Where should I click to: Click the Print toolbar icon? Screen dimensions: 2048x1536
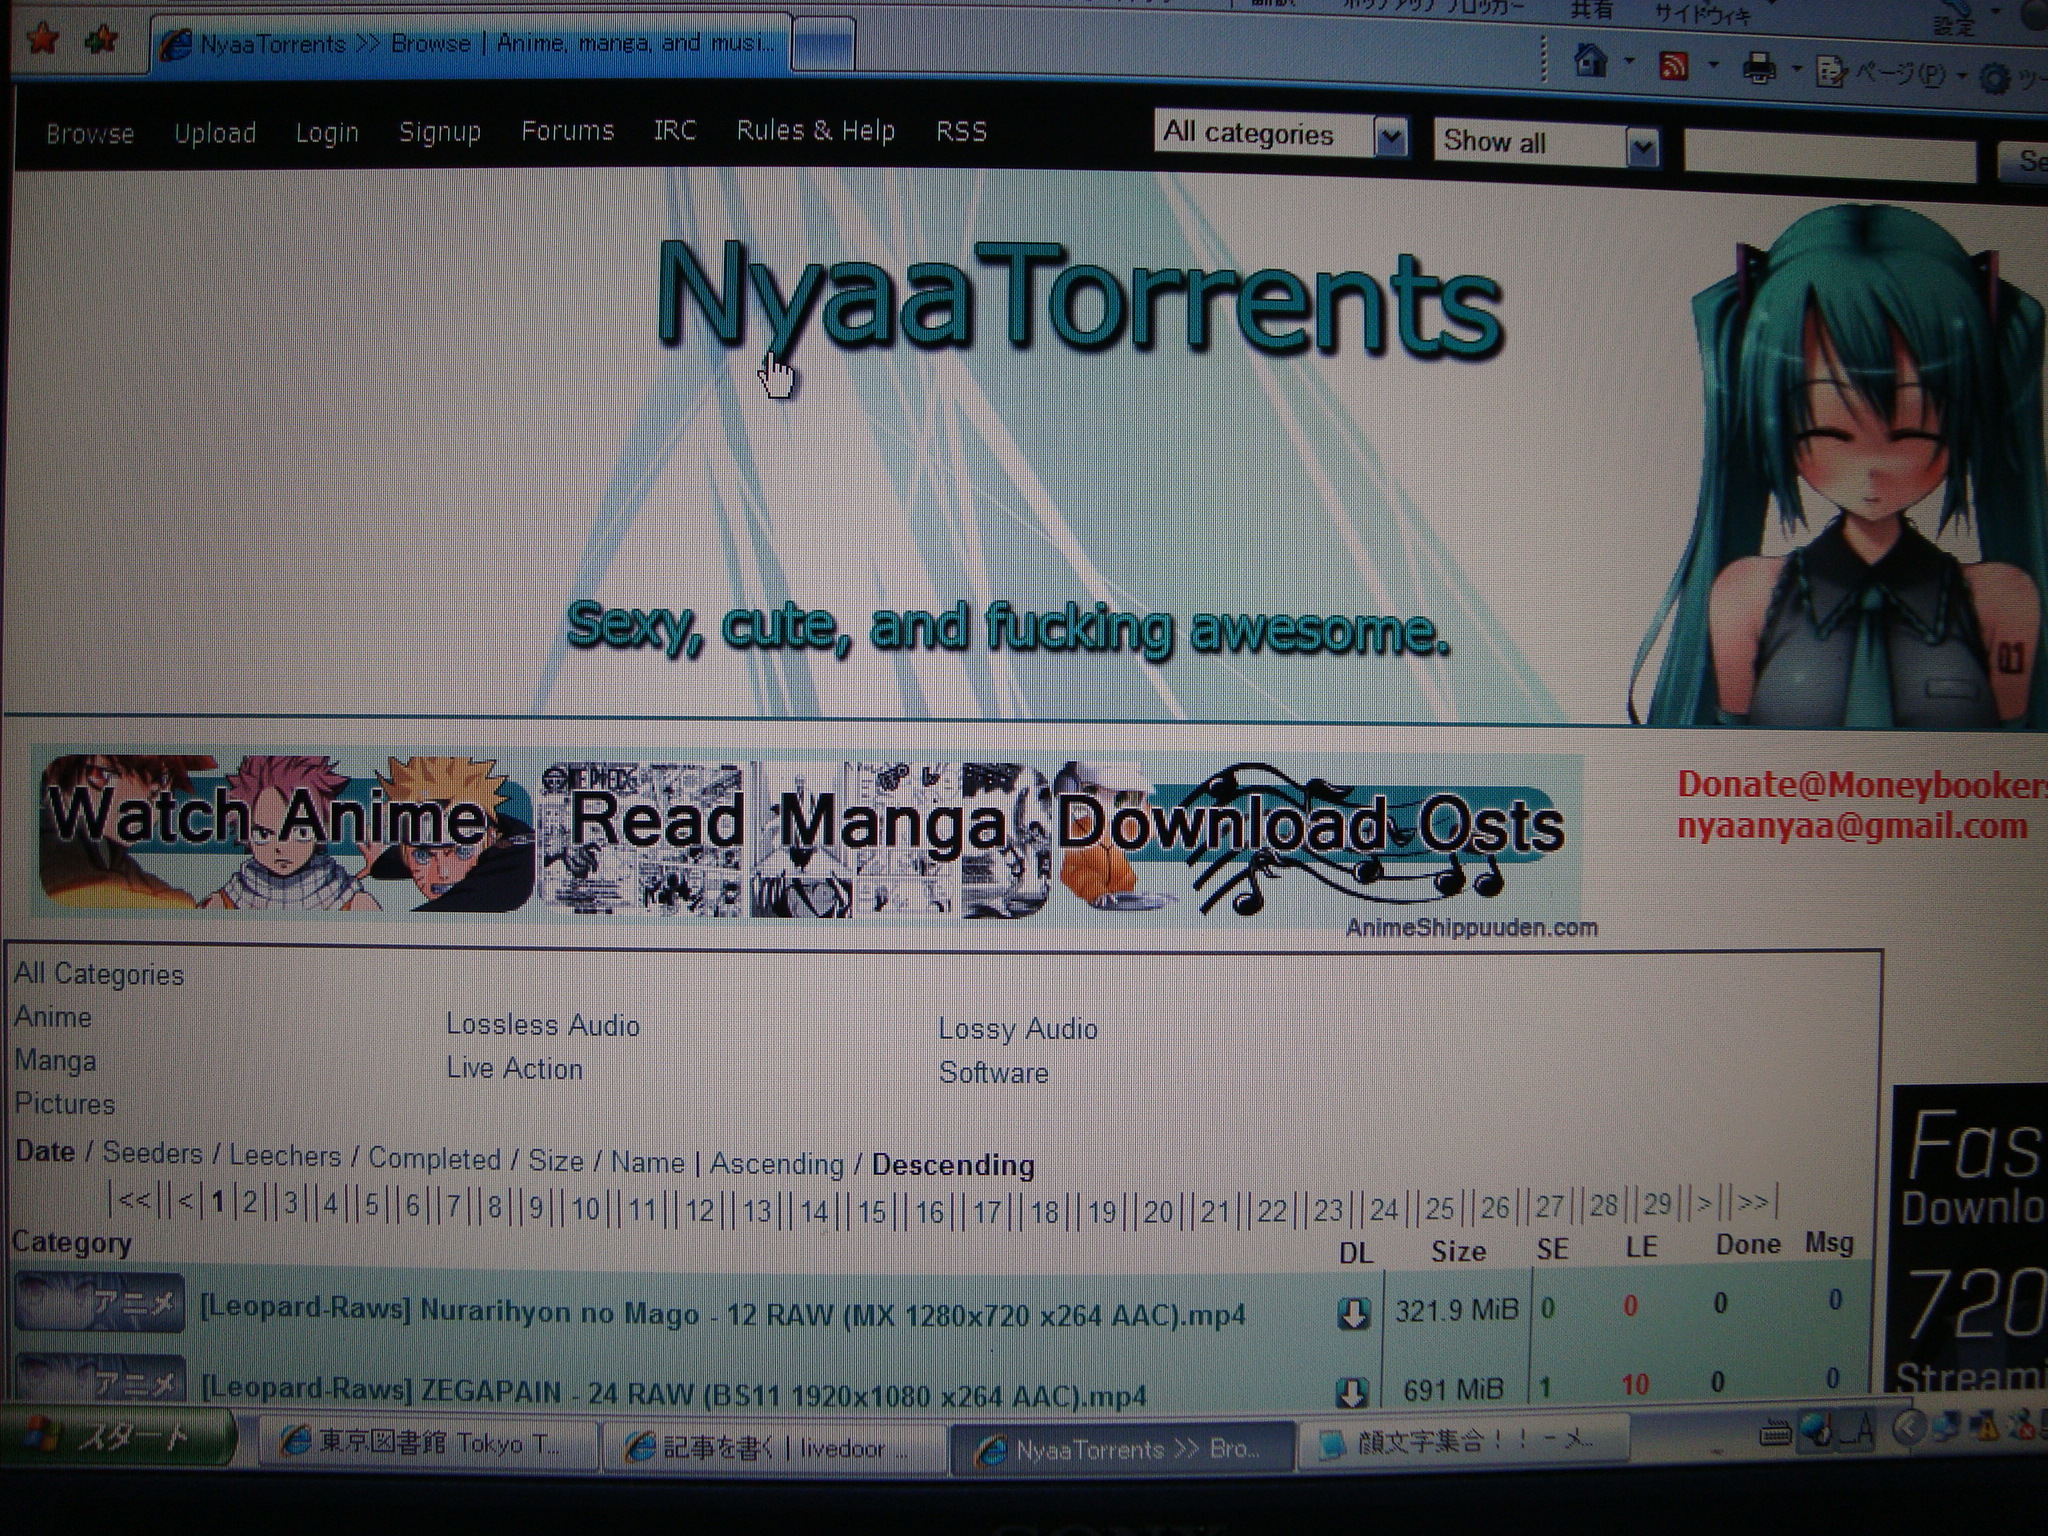(1759, 68)
